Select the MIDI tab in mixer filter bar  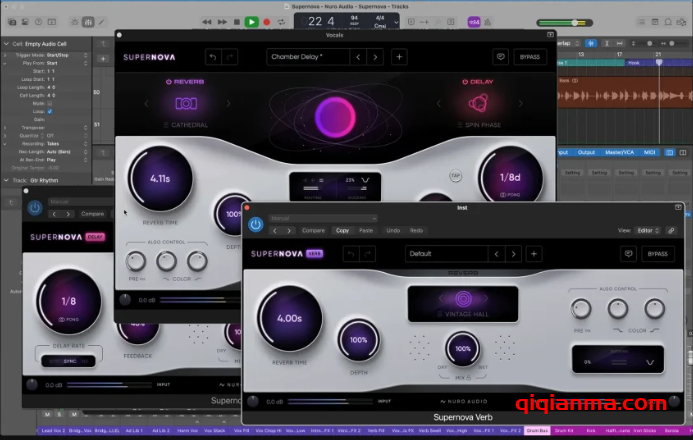pos(649,152)
